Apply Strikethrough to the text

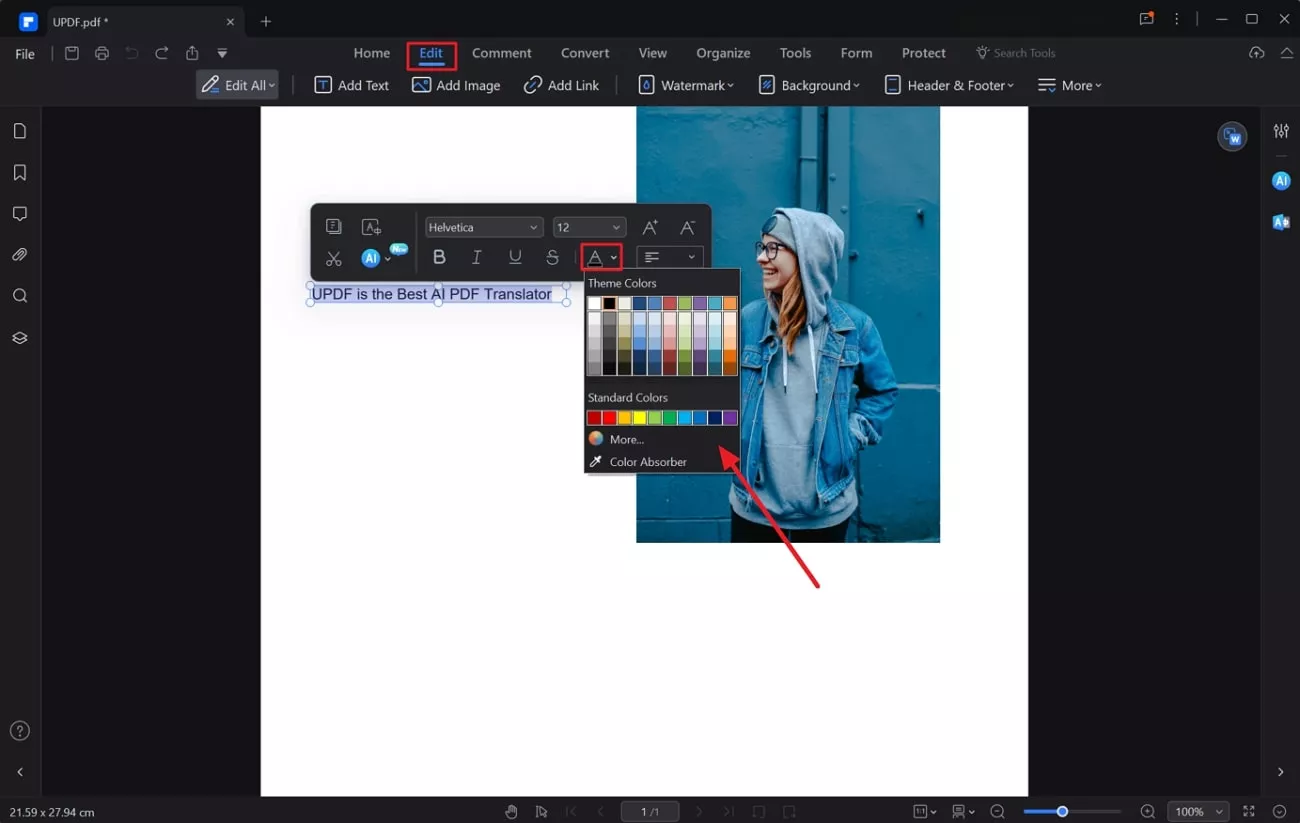(552, 258)
